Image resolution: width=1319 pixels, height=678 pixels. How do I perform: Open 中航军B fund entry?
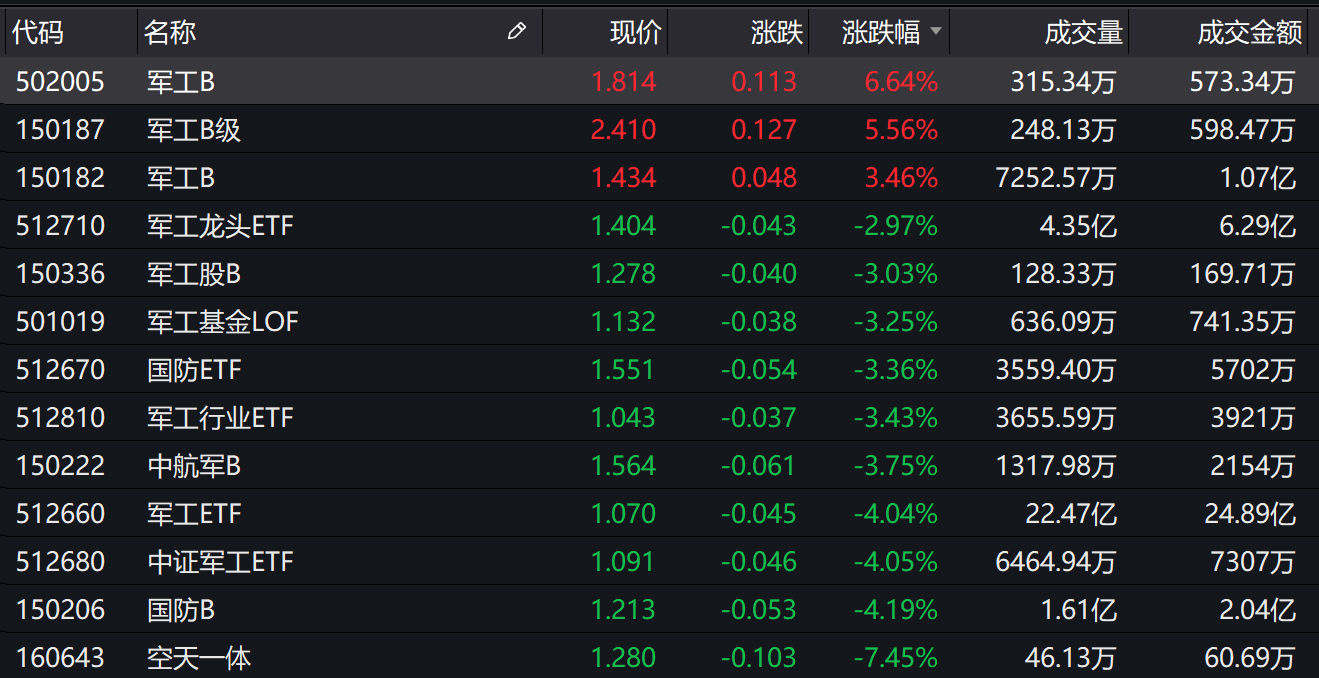click(x=194, y=466)
